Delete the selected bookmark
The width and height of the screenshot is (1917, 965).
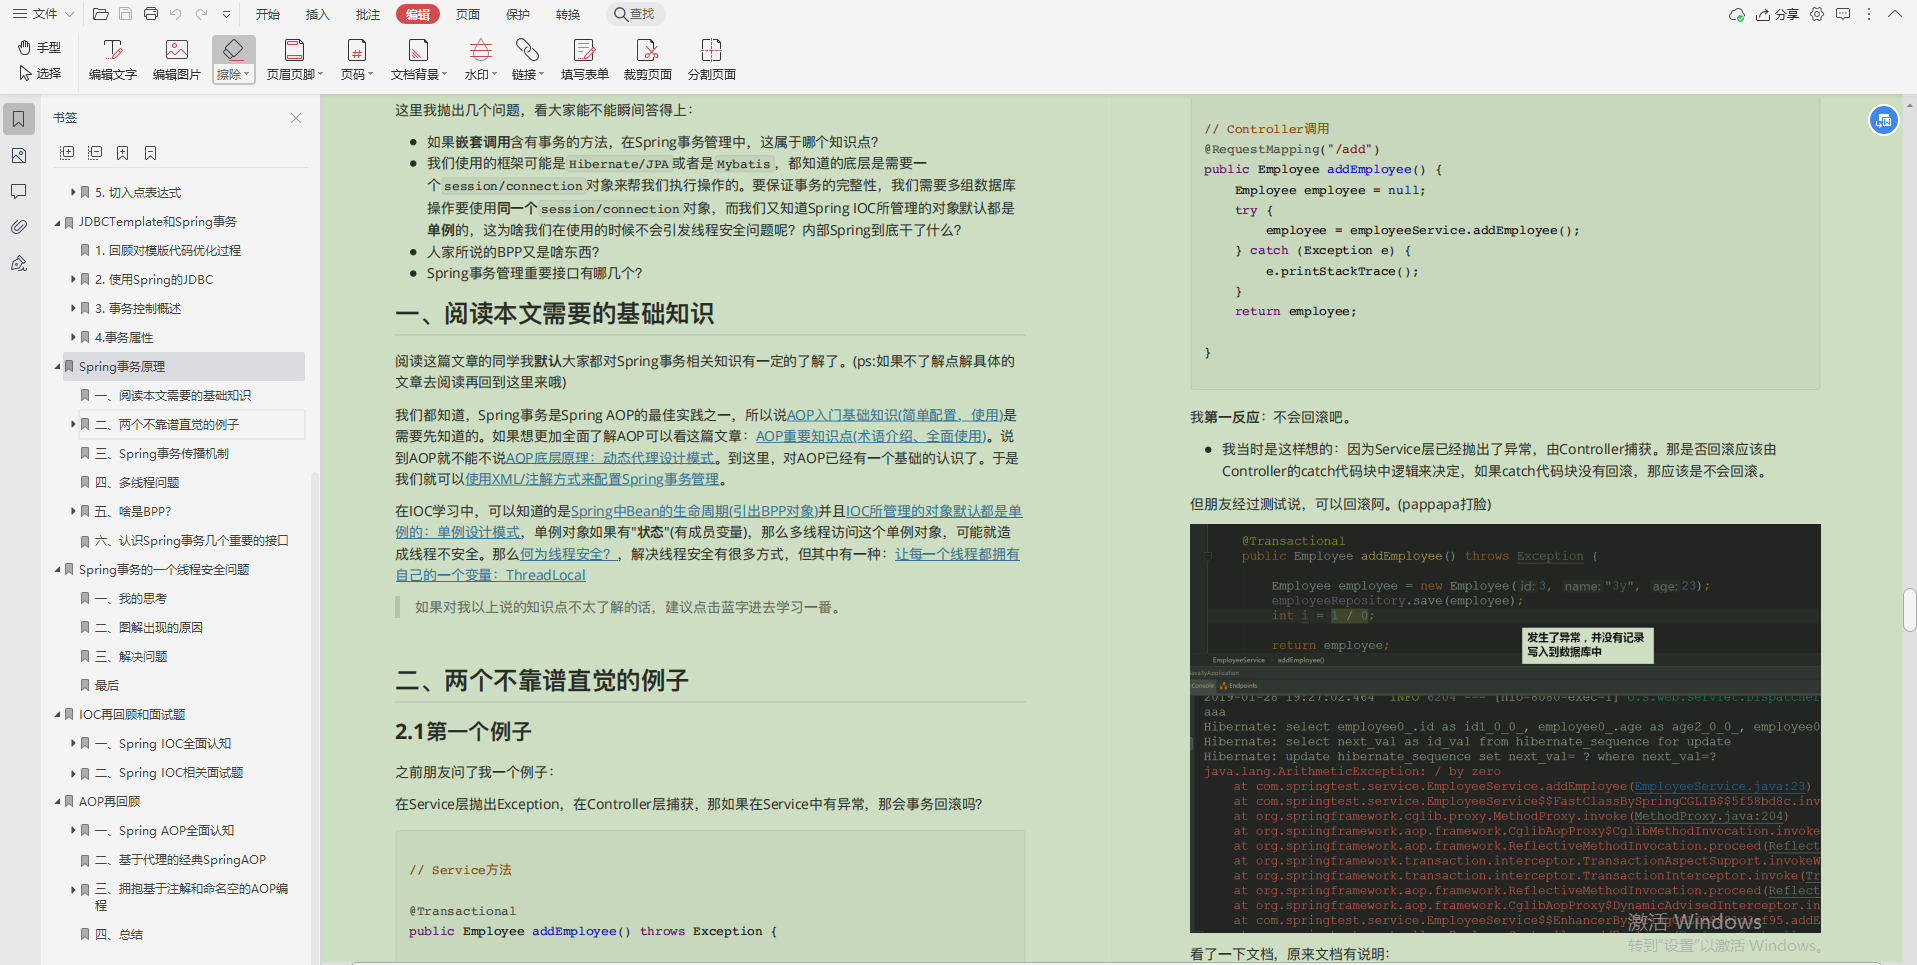pyautogui.click(x=150, y=153)
